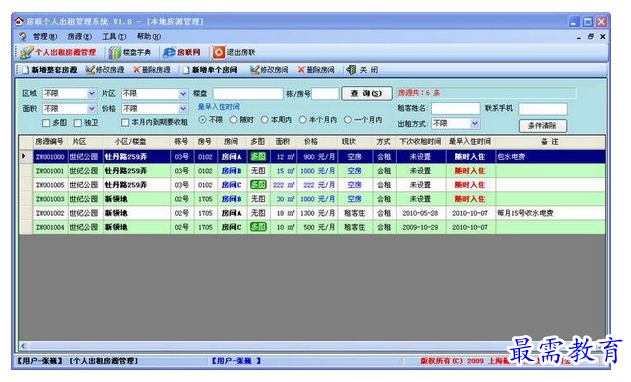Open the 区域 dropdown

tap(91, 94)
